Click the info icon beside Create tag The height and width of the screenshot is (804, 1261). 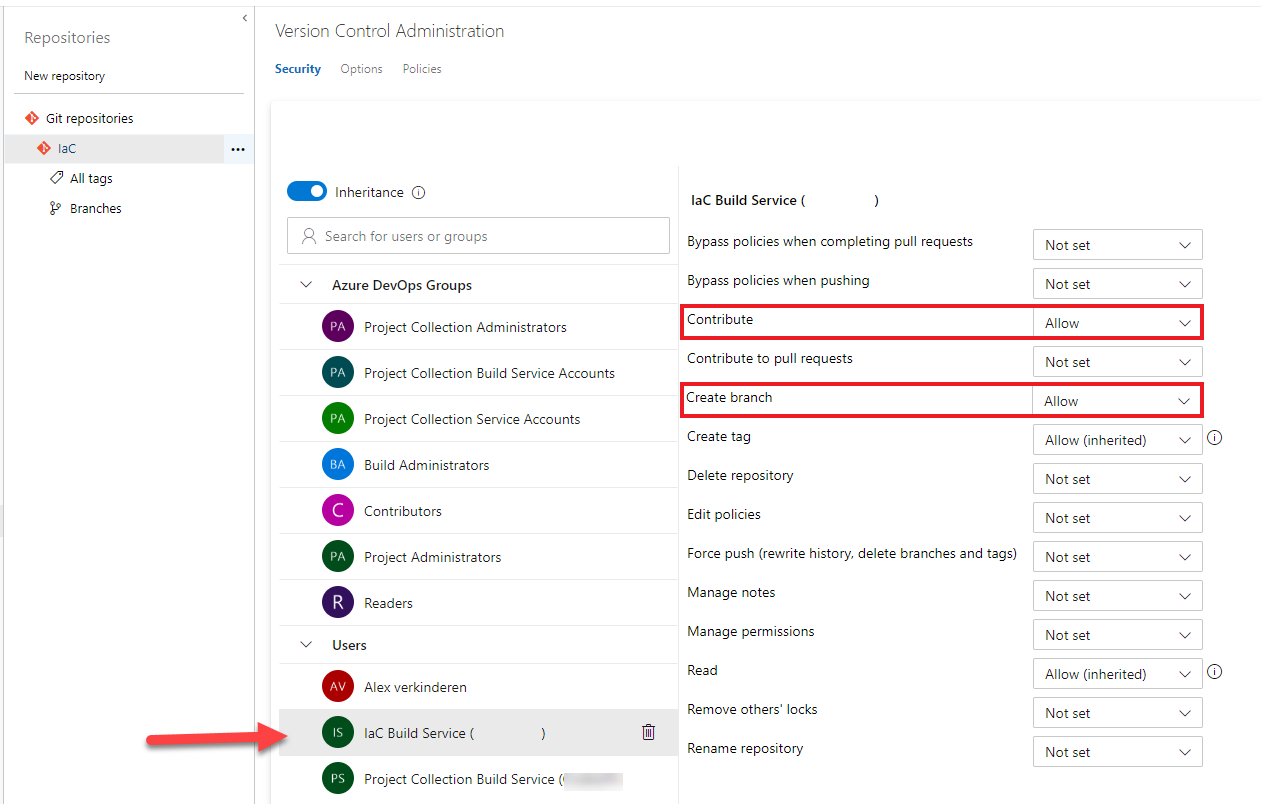[x=1215, y=438]
